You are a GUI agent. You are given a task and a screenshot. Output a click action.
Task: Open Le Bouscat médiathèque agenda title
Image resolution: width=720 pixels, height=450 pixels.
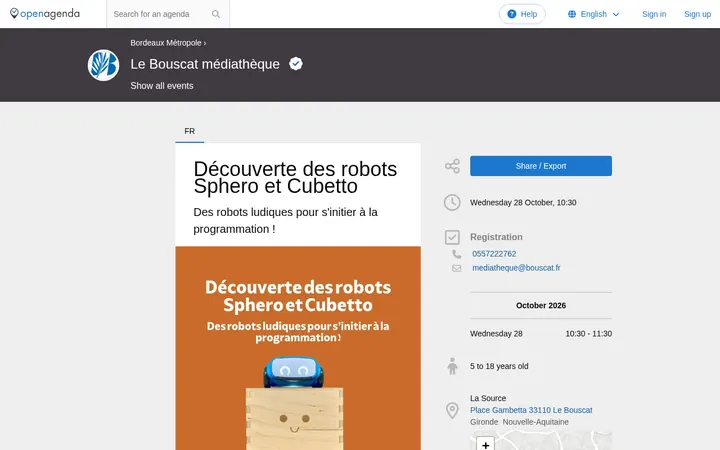tap(205, 64)
